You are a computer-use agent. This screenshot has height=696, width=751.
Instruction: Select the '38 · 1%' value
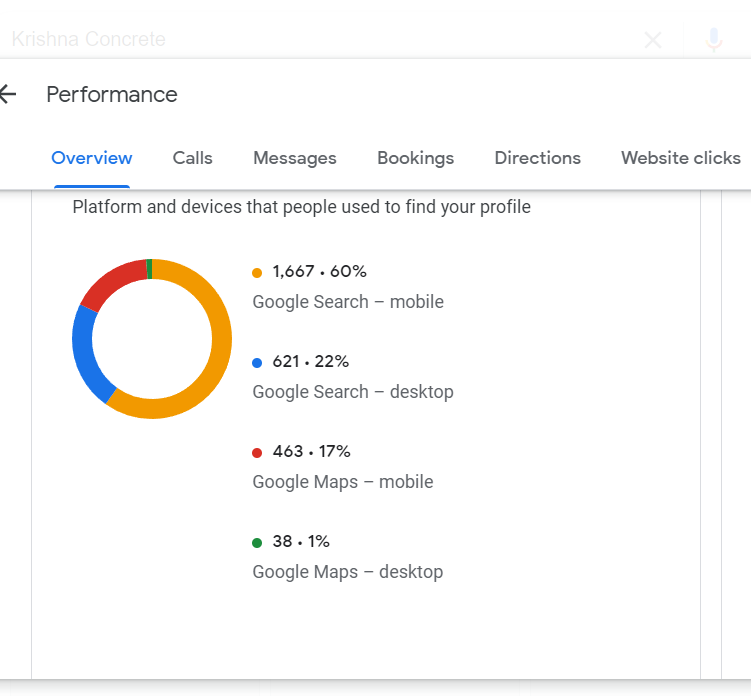[x=301, y=541]
